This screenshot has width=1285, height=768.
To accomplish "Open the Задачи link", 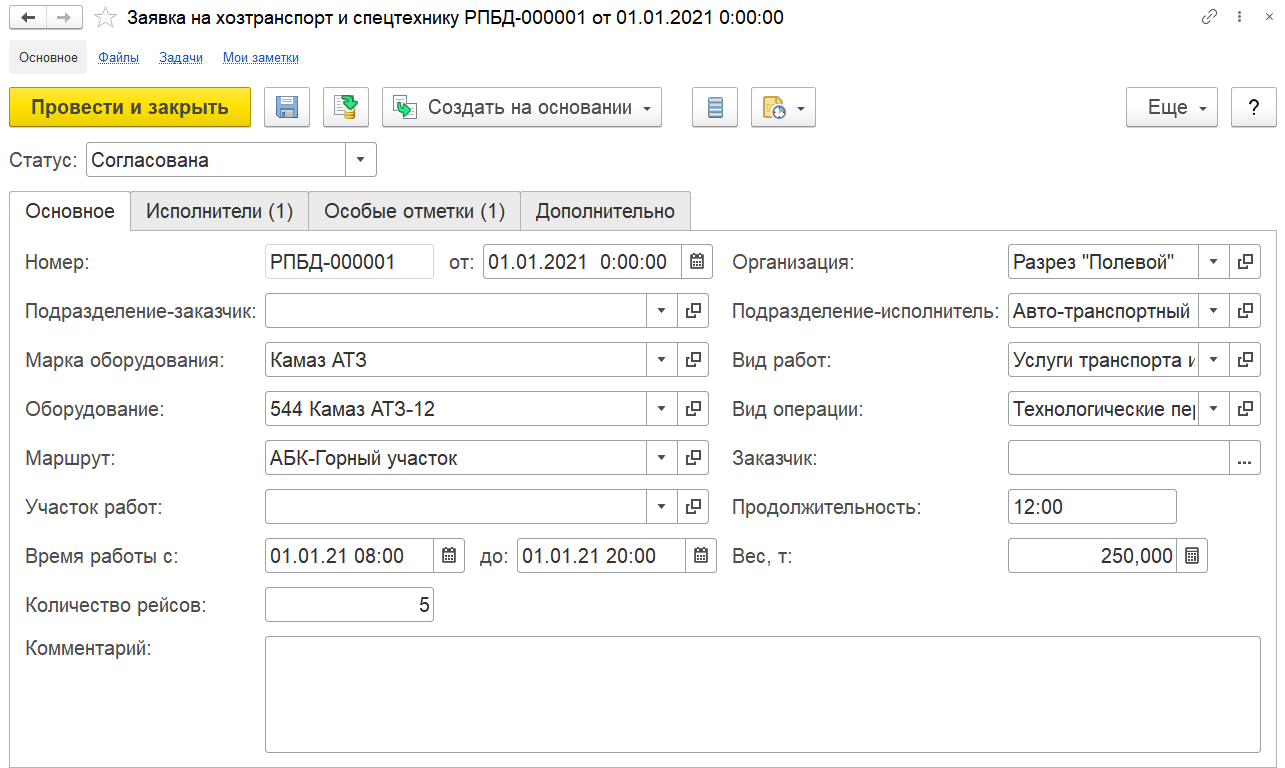I will pos(181,57).
